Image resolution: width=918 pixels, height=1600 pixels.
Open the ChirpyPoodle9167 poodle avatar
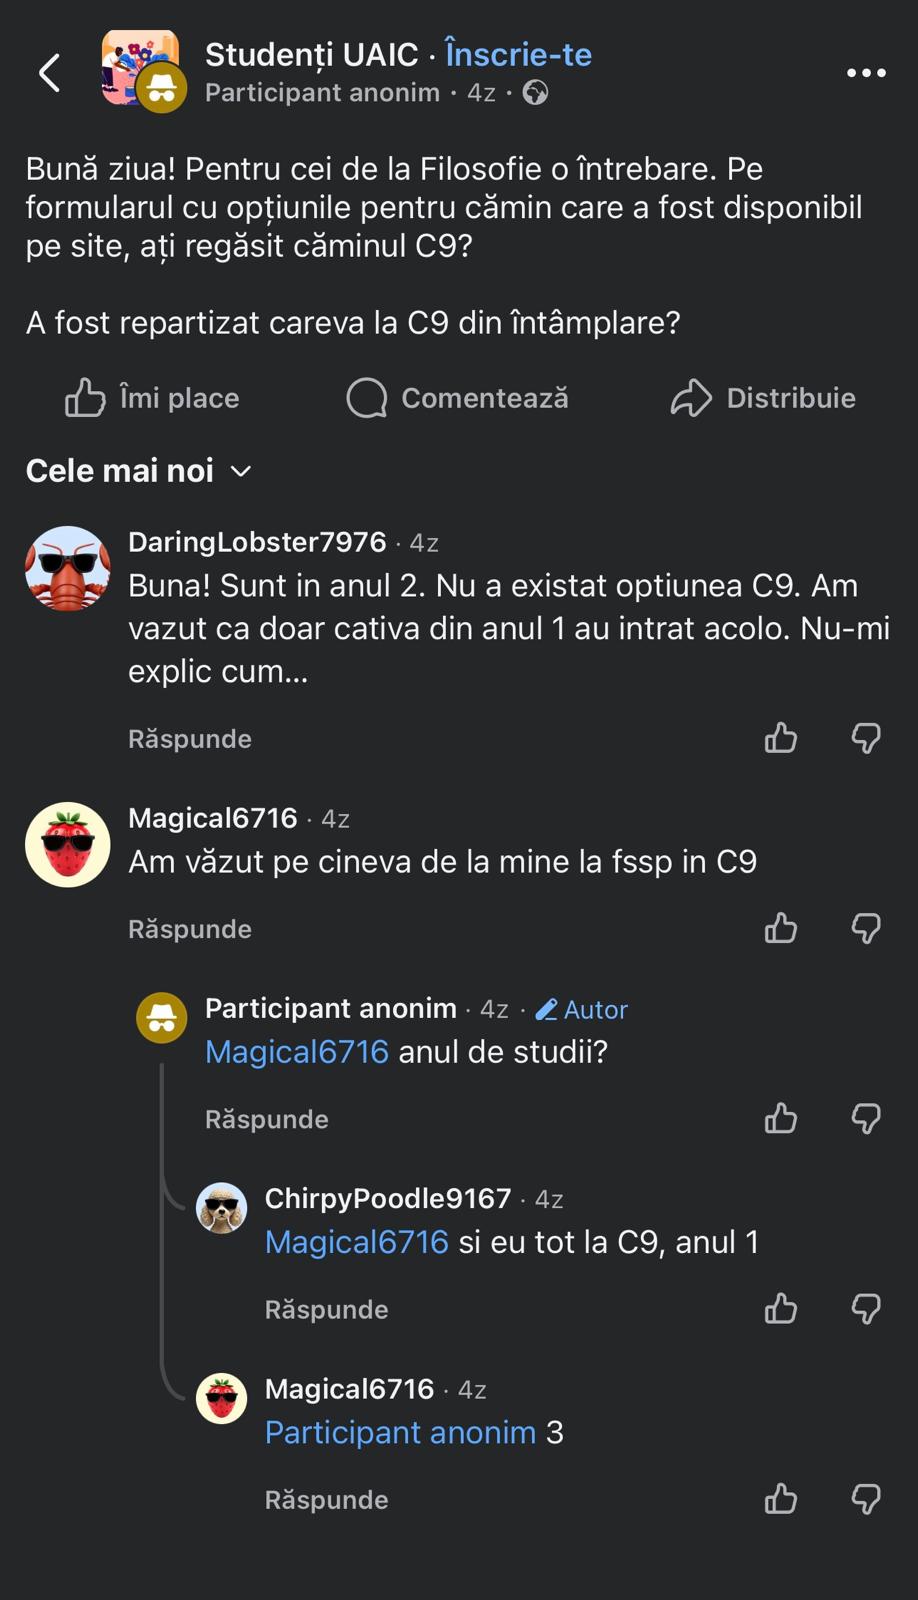pos(221,1208)
